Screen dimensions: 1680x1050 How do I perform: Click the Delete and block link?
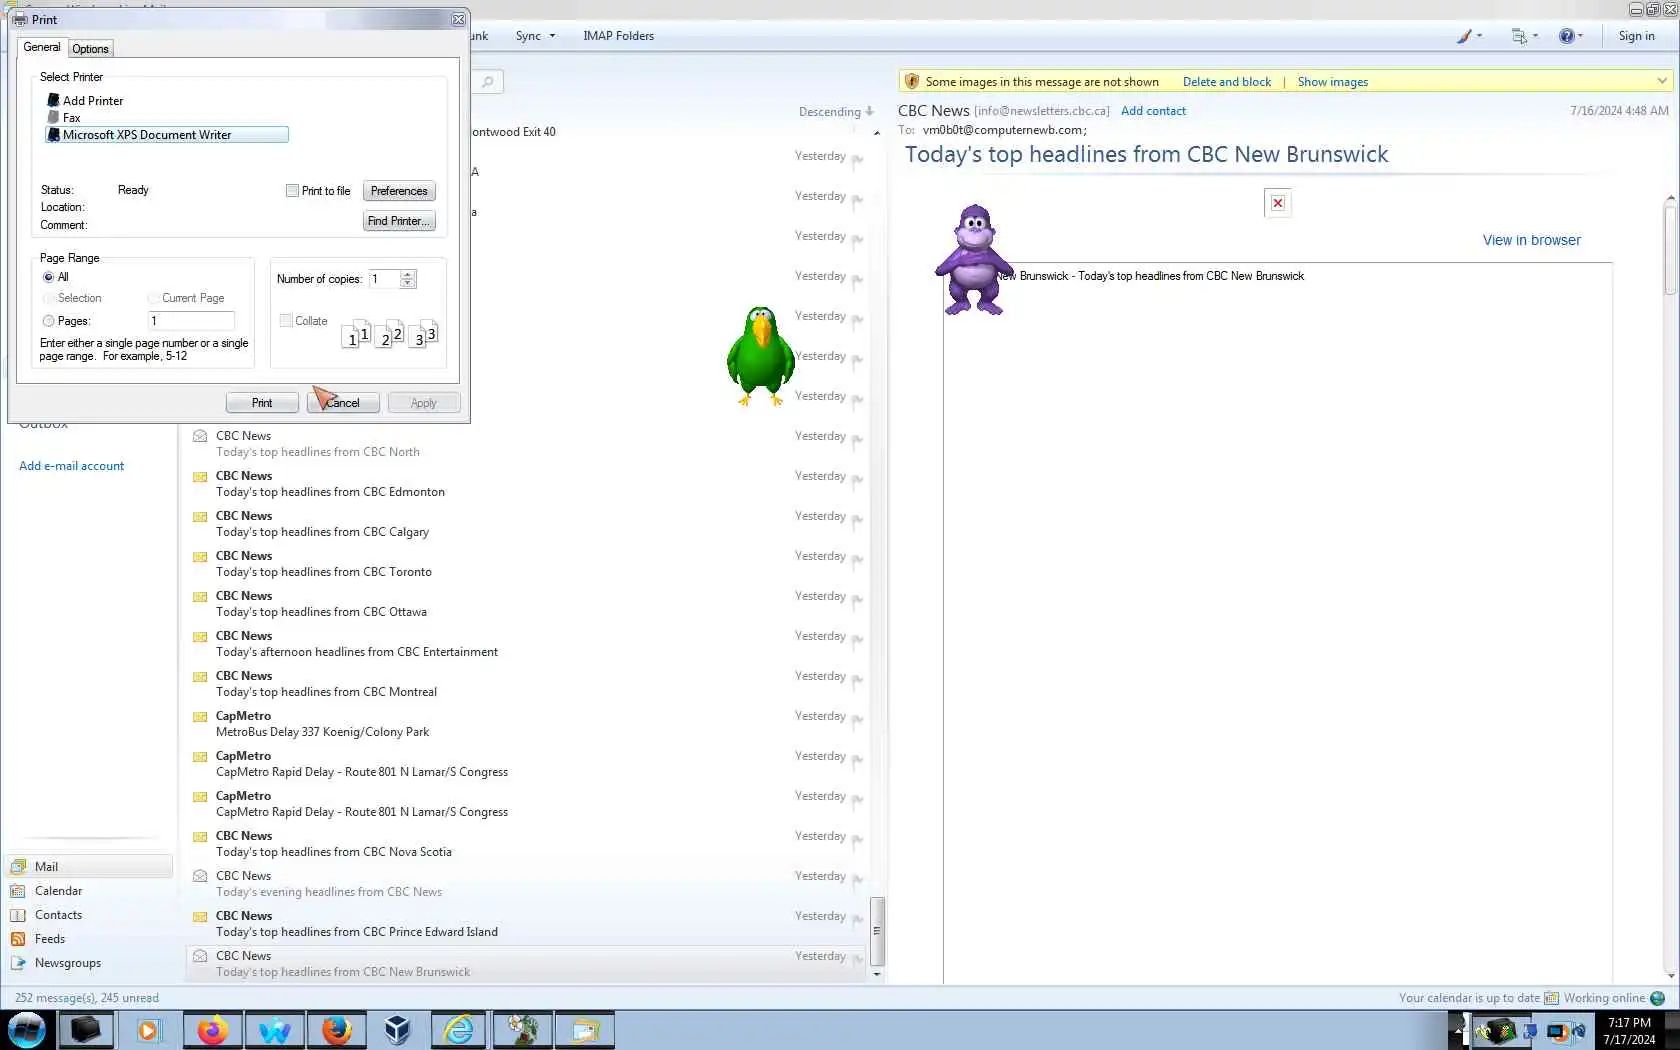tap(1227, 82)
